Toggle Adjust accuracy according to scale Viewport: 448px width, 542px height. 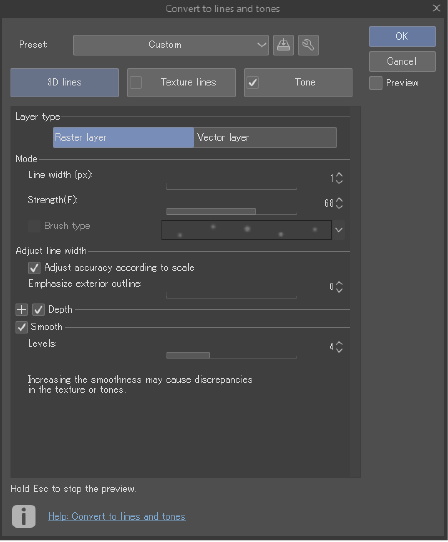click(34, 268)
